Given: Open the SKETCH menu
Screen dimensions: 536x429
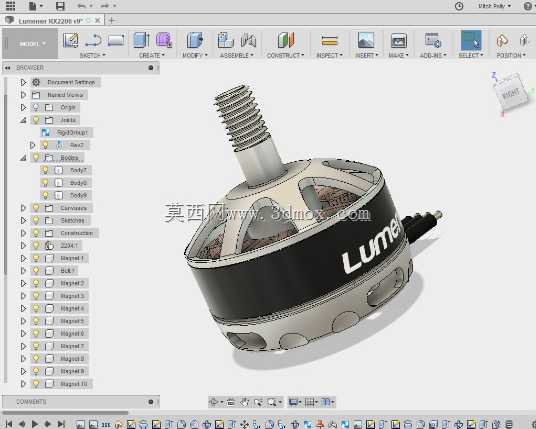Looking at the screenshot, I should [x=92, y=55].
